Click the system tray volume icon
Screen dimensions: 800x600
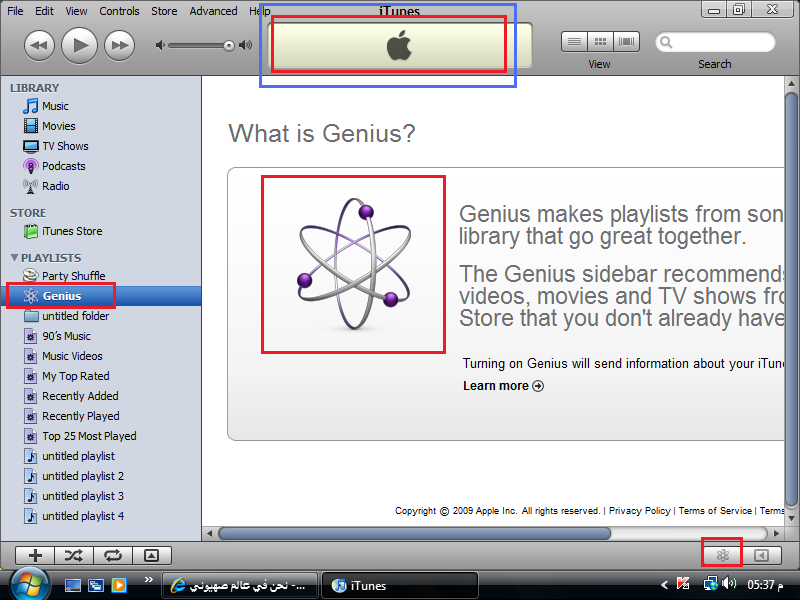(x=730, y=583)
